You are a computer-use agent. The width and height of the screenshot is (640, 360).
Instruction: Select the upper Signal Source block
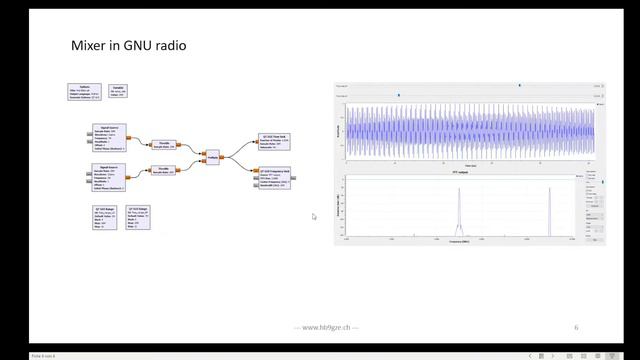pos(109,138)
